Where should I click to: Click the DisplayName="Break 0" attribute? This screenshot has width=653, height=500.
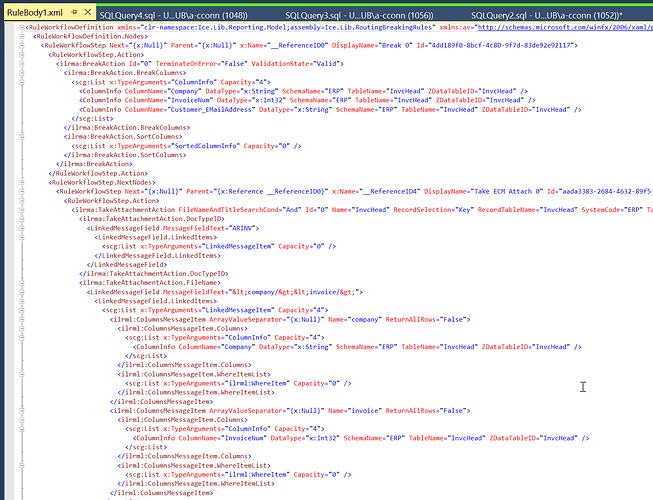coord(372,45)
